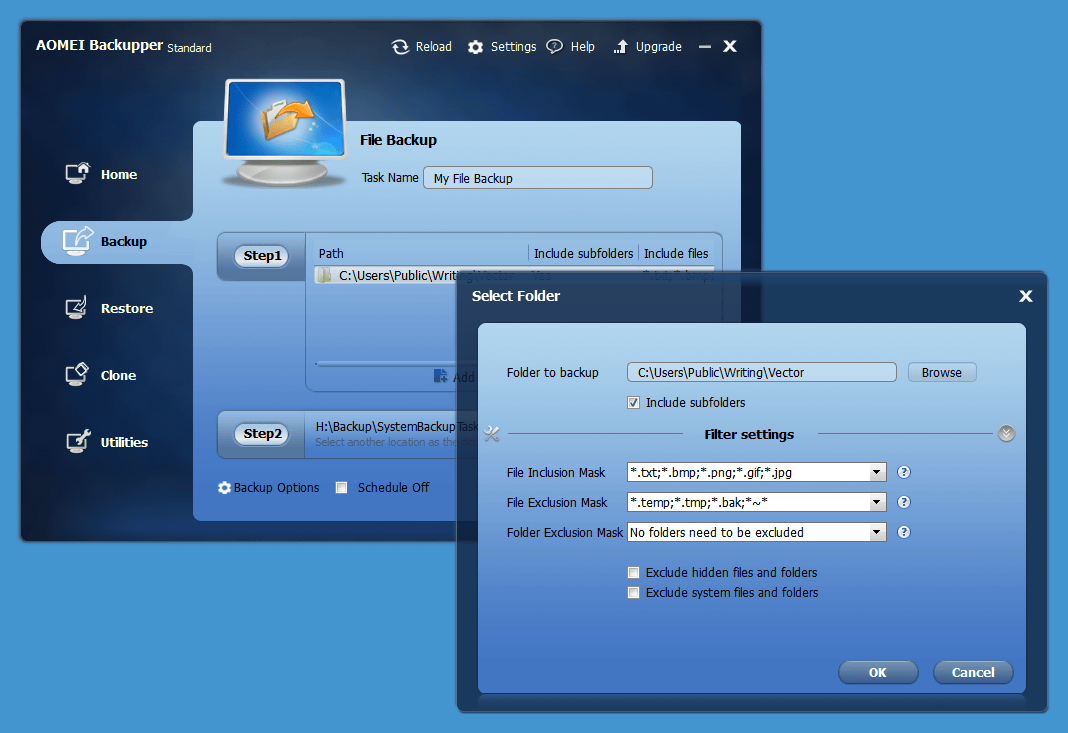Click the File Inclusion Mask text box
Screen dimensions: 1068x733
[748, 472]
